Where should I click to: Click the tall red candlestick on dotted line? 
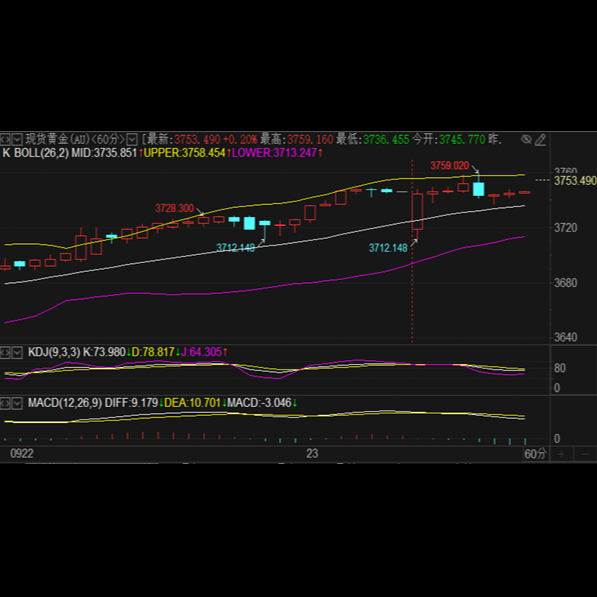click(417, 212)
